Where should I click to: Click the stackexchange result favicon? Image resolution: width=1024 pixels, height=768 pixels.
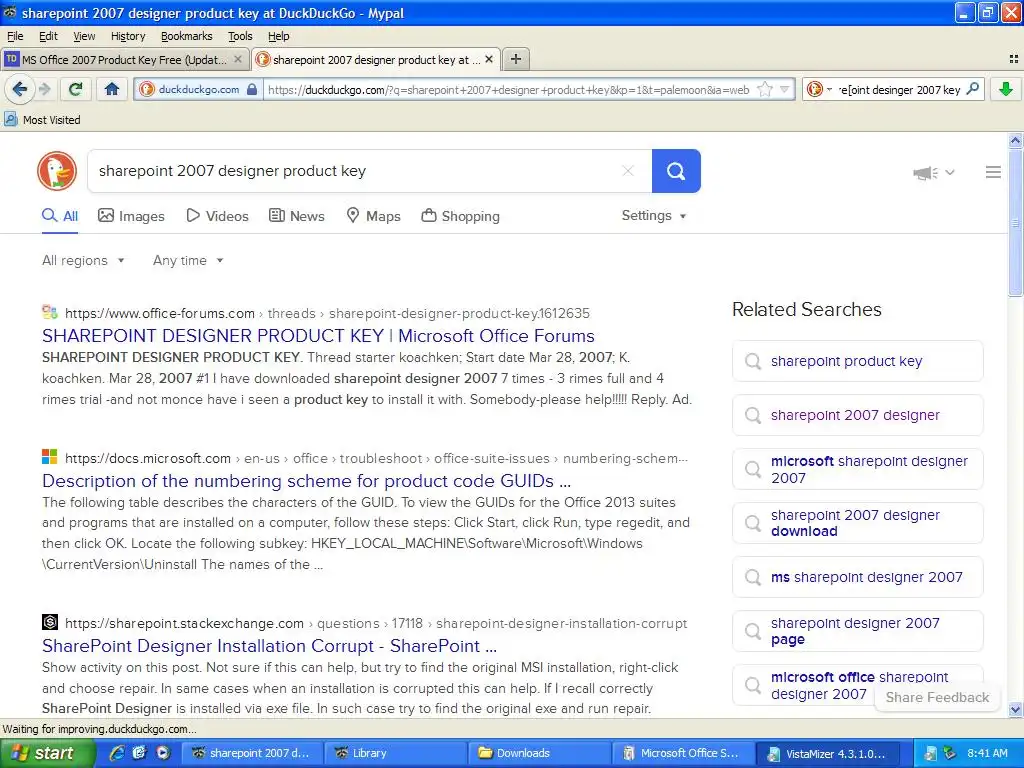click(50, 622)
